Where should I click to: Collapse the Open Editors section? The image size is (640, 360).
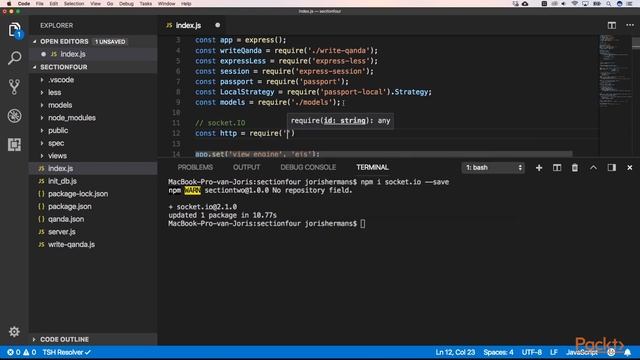[35, 42]
